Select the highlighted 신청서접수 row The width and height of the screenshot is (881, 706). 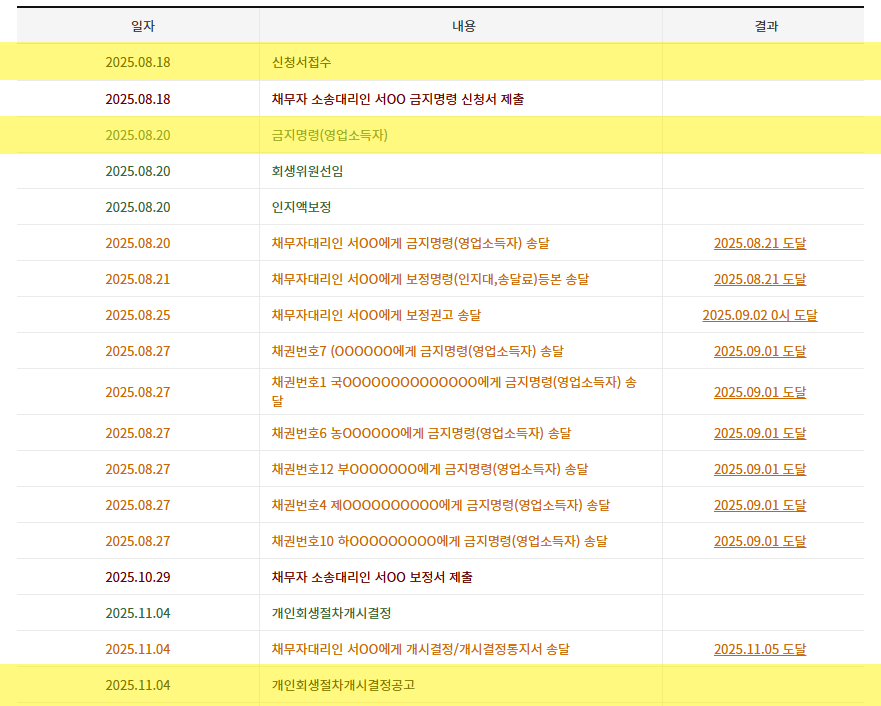point(301,62)
